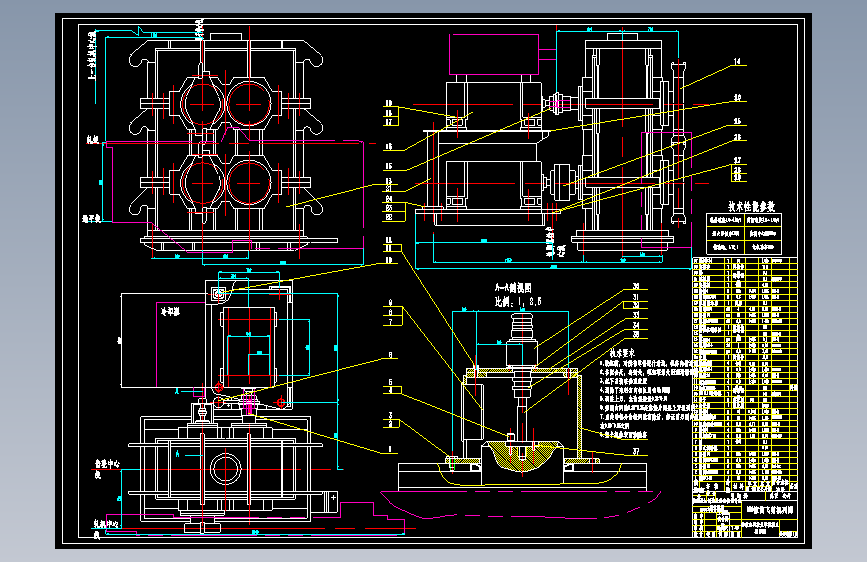The height and width of the screenshot is (562, 867).
Task: Select part balloon number 34
Action: click(x=636, y=325)
